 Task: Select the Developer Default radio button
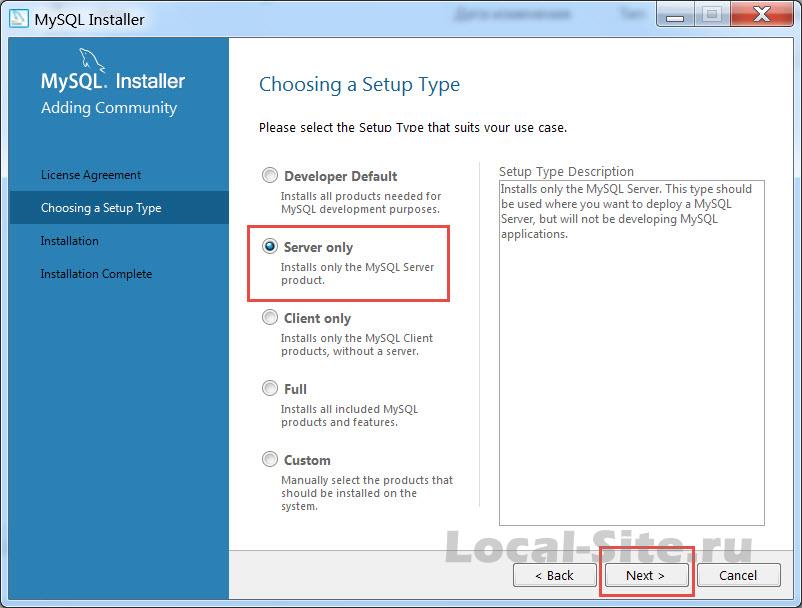tap(270, 175)
